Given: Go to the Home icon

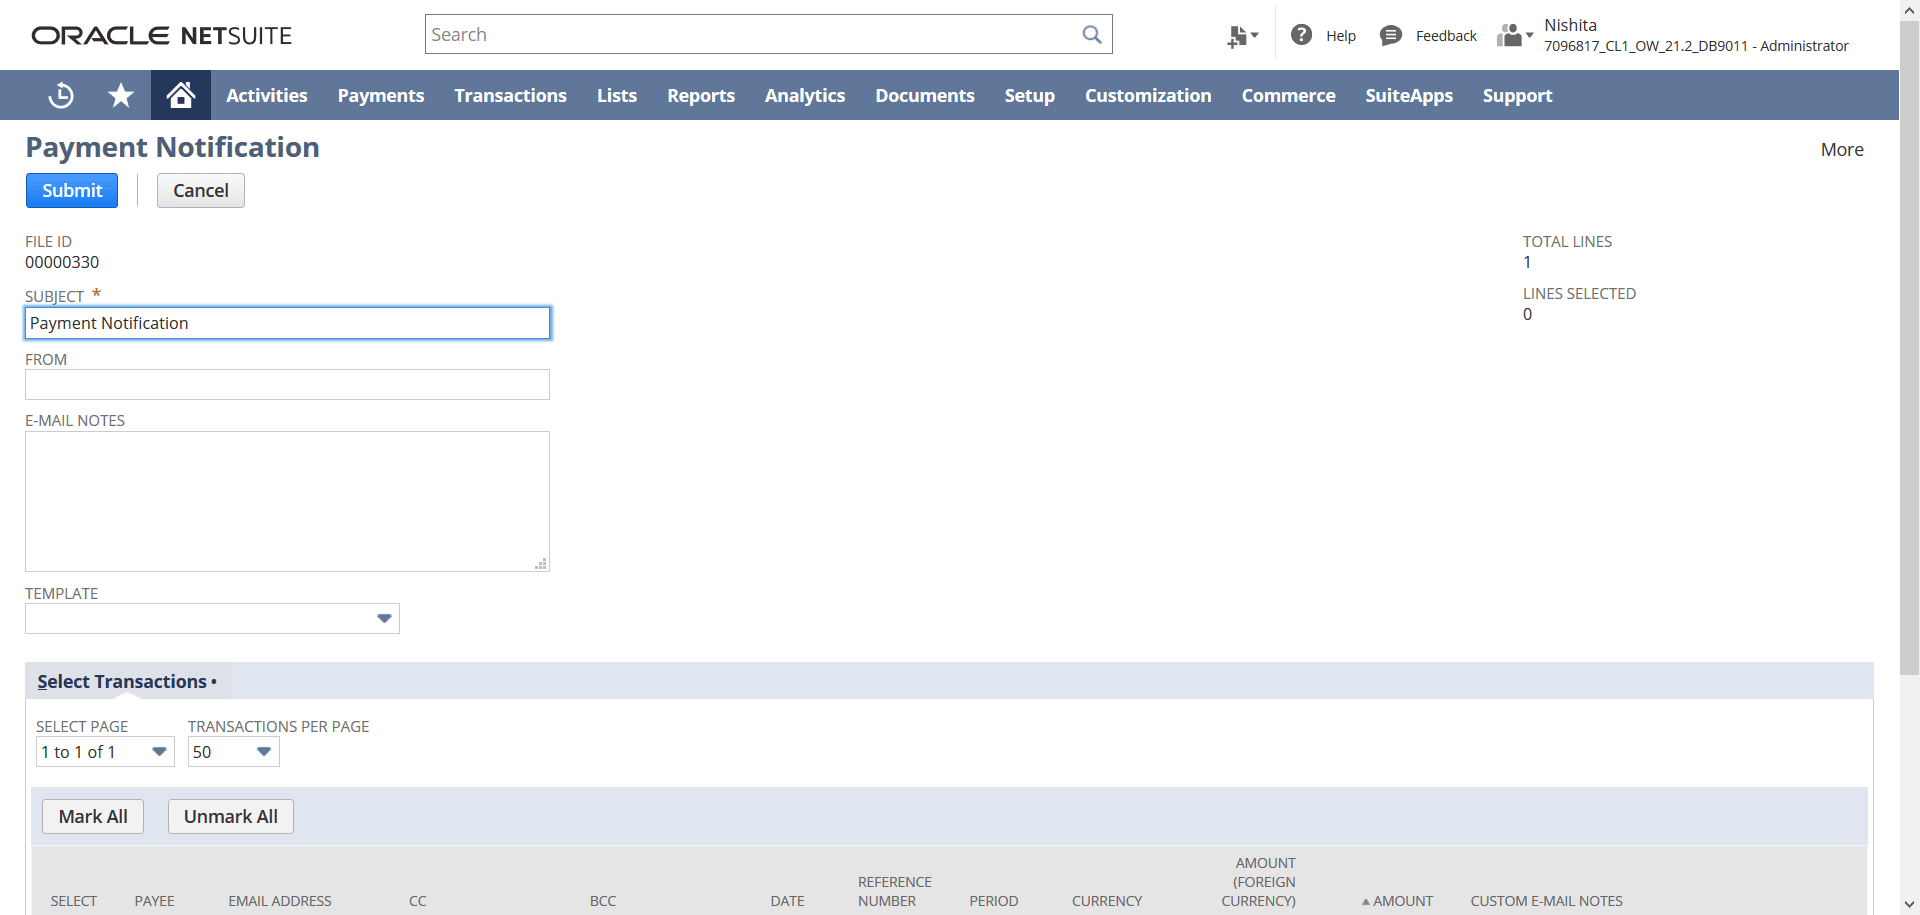Looking at the screenshot, I should (x=181, y=95).
